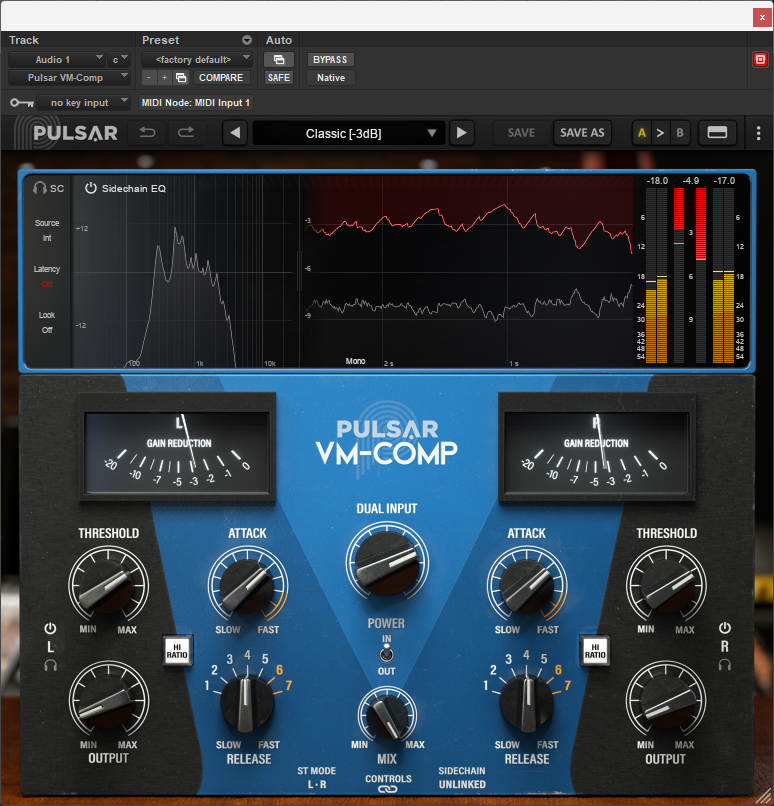Flip the POWER IN/OUT switch

point(386,654)
